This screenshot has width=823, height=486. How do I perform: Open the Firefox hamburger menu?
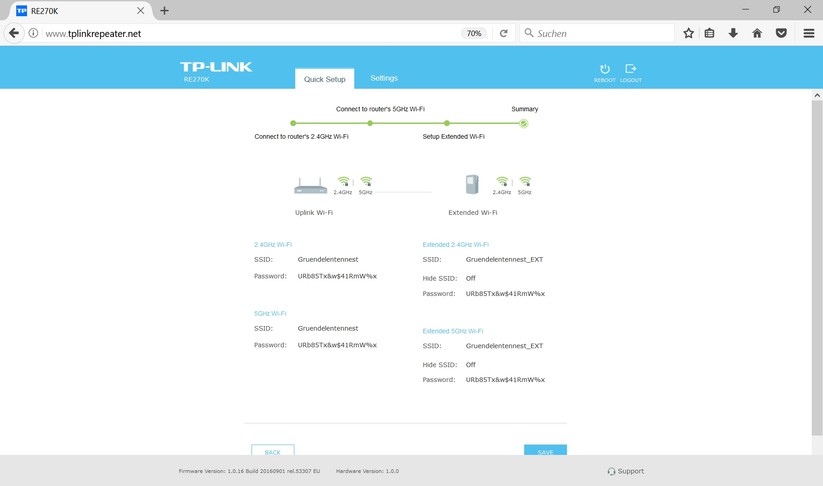[808, 33]
